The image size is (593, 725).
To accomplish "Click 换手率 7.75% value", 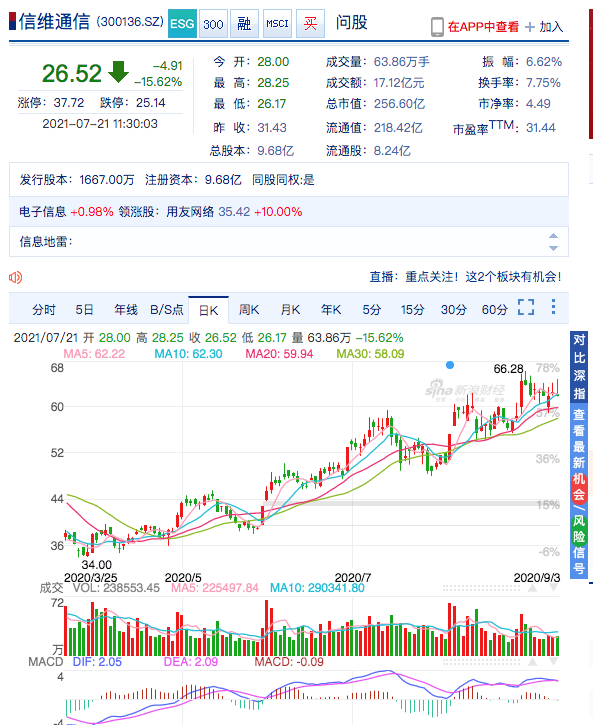I will point(543,83).
